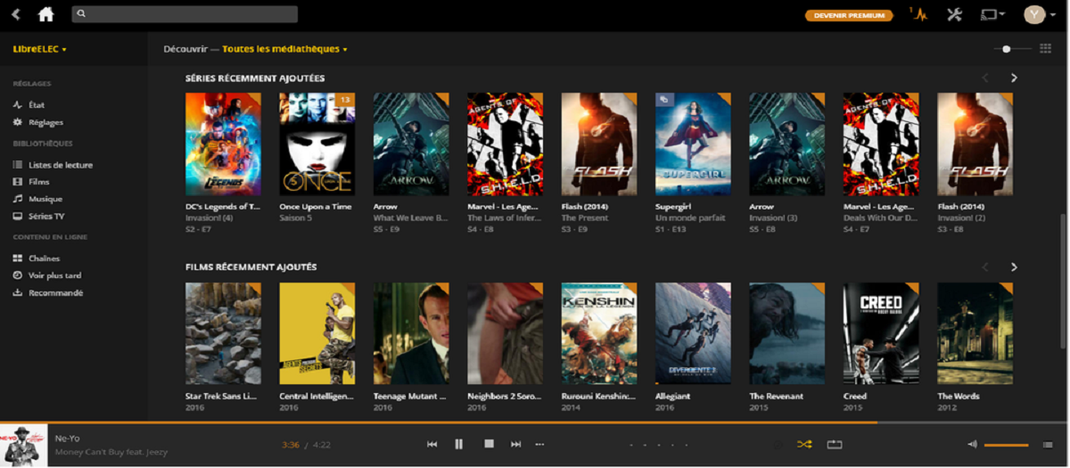Toggle repeat mode
The image size is (1070, 468).
click(x=834, y=444)
